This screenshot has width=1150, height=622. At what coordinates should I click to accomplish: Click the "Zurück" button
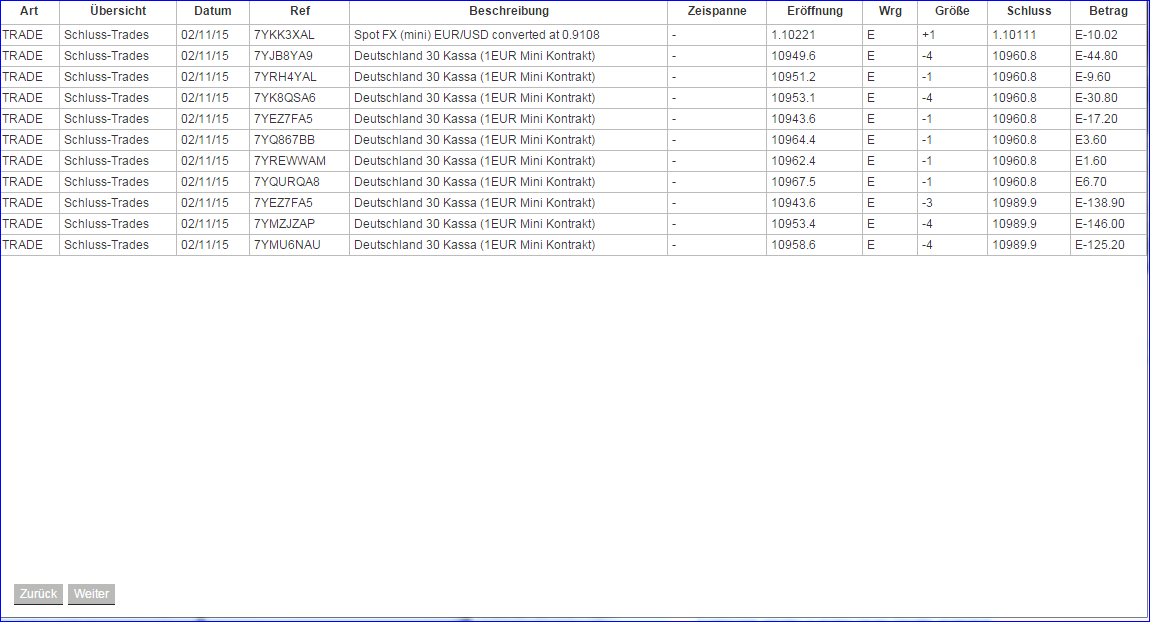tap(38, 594)
